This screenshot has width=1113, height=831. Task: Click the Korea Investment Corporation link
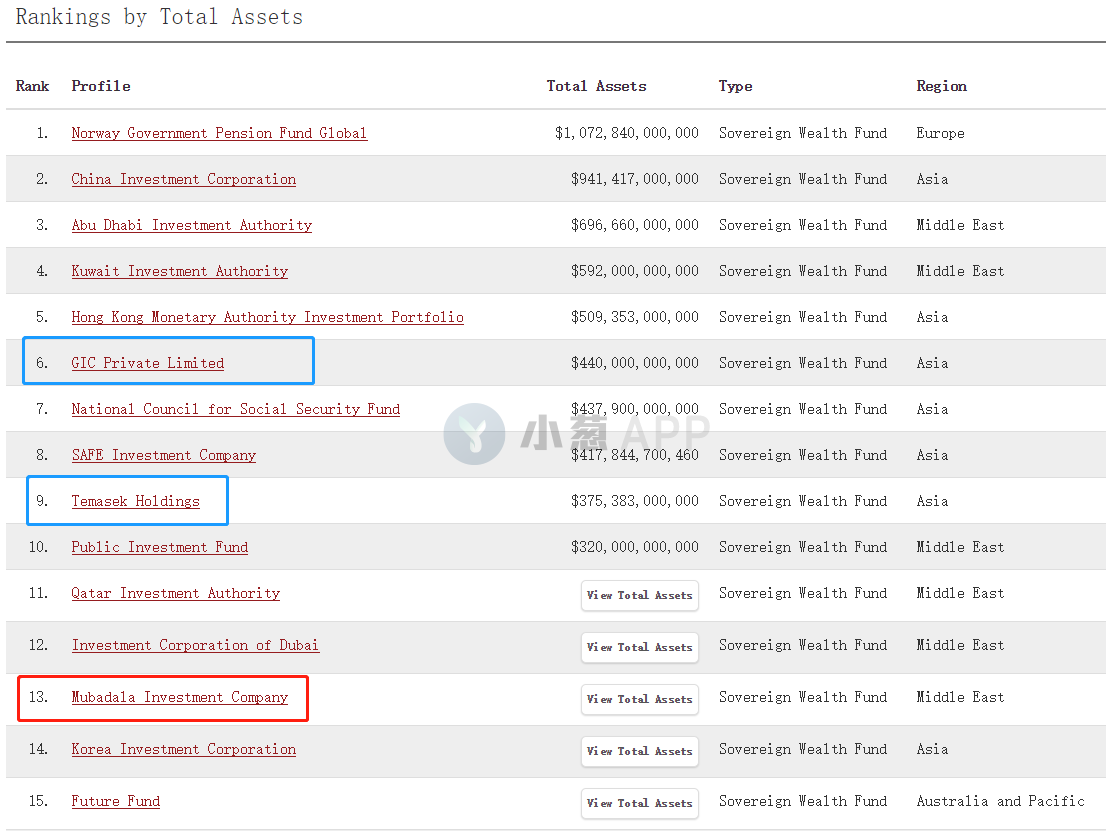[x=184, y=749]
